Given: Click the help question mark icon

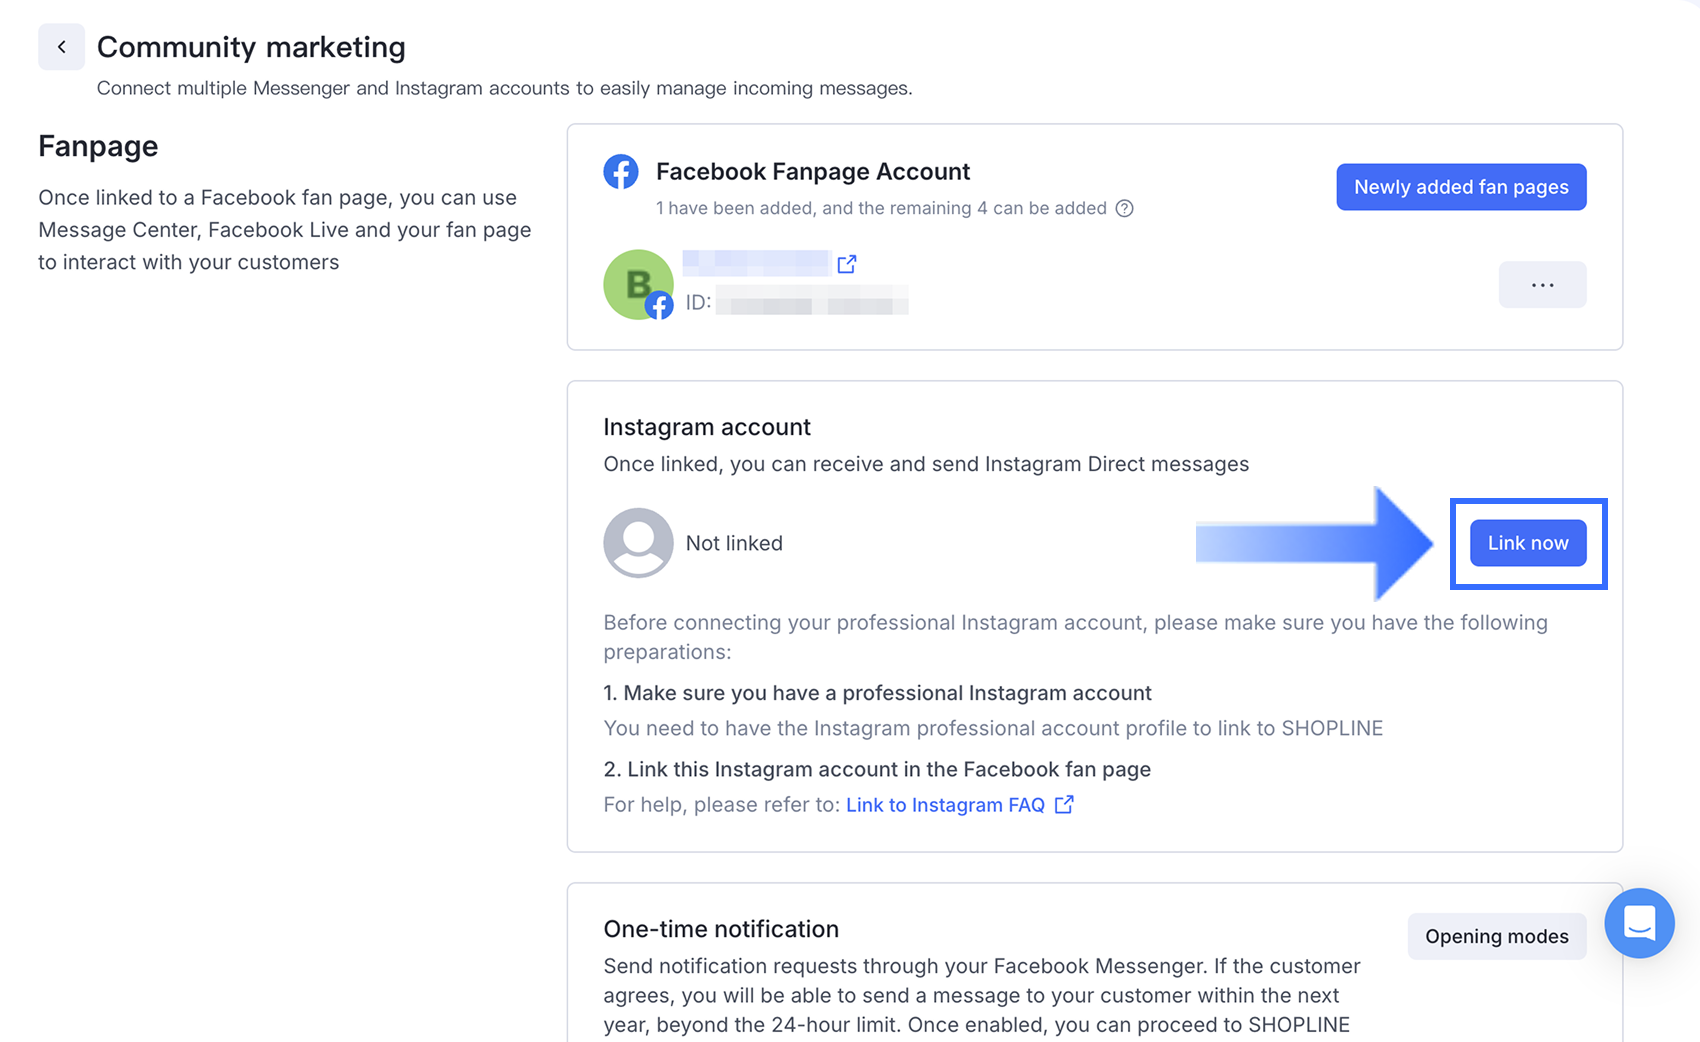Looking at the screenshot, I should (1125, 209).
